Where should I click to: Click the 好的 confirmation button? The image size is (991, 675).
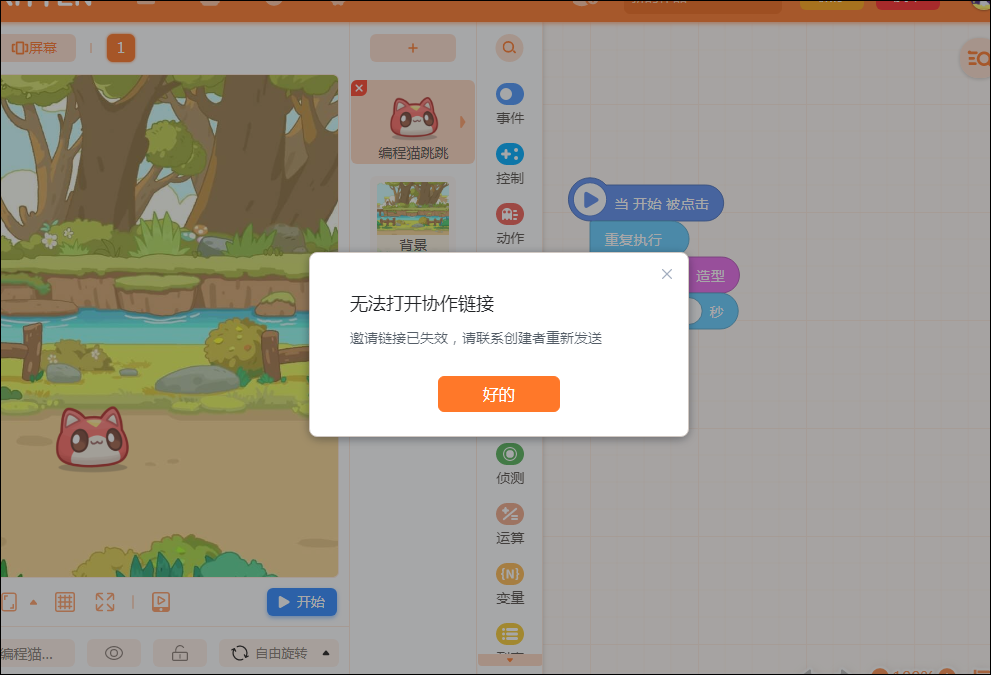[499, 394]
